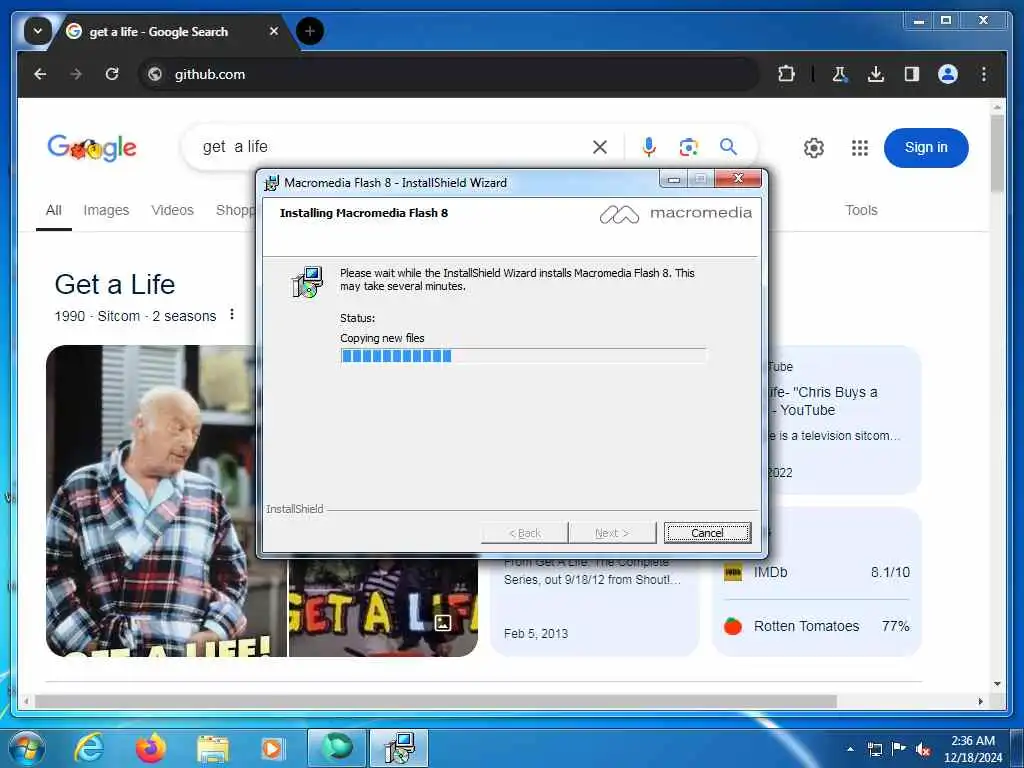This screenshot has width=1024, height=768.
Task: Switch to the green browser taskbar button
Action: point(337,748)
